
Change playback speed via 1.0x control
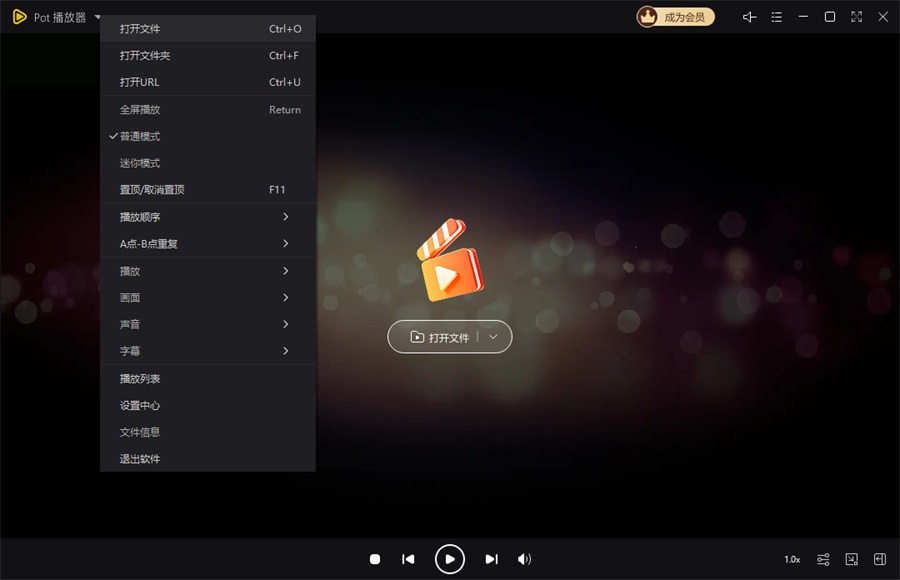792,559
